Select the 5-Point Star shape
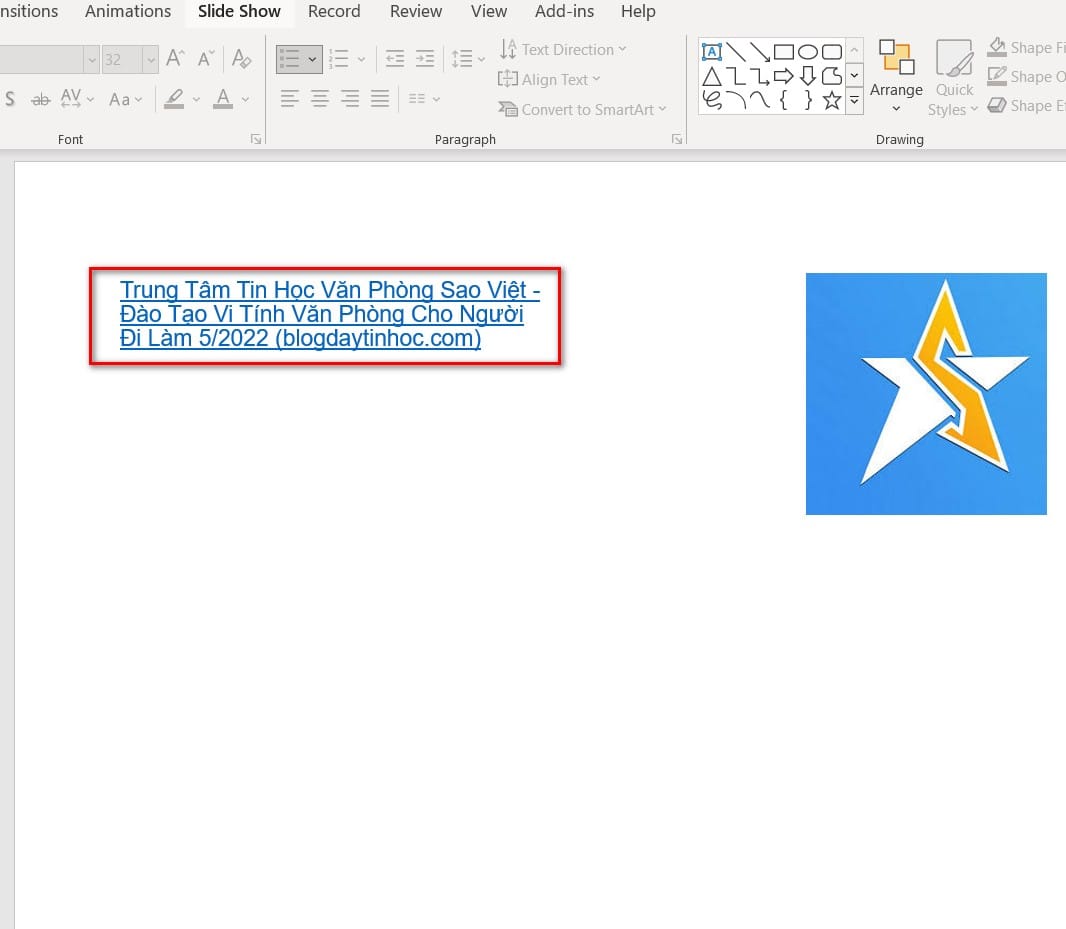Image resolution: width=1066 pixels, height=929 pixels. point(831,101)
